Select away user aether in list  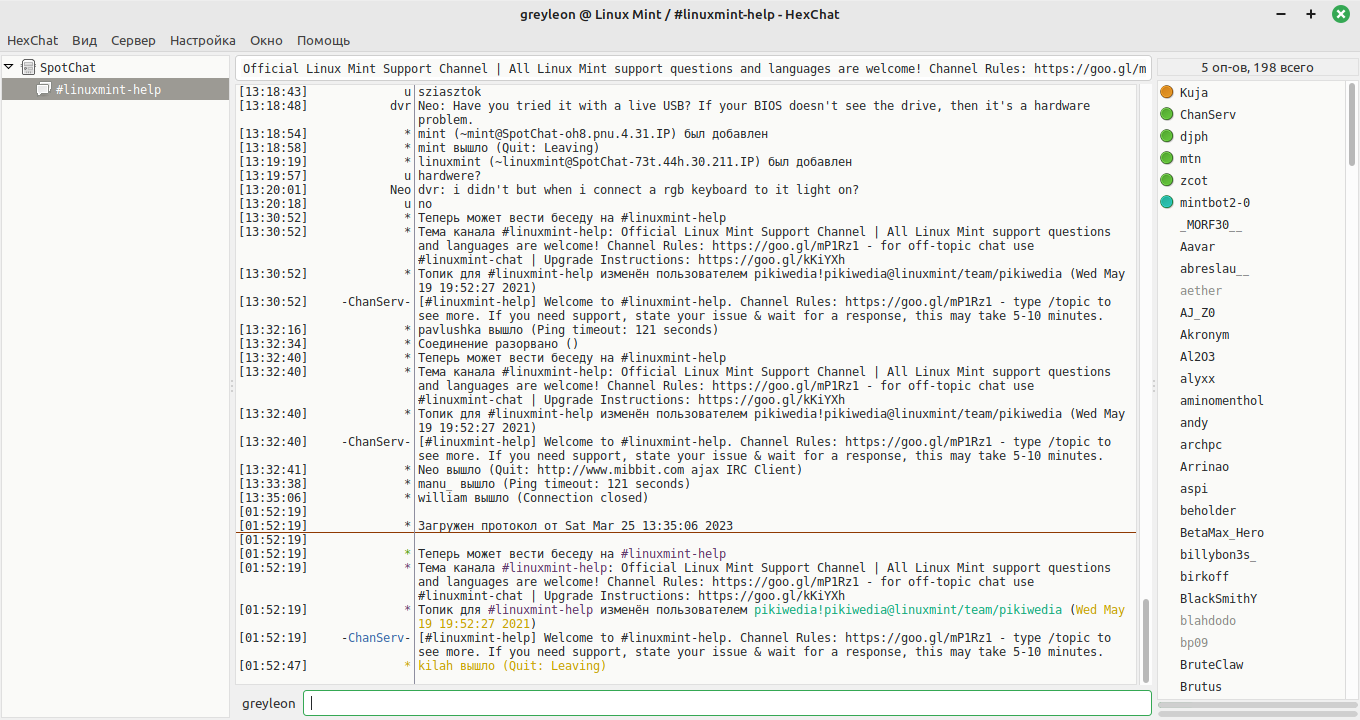(x=1201, y=290)
